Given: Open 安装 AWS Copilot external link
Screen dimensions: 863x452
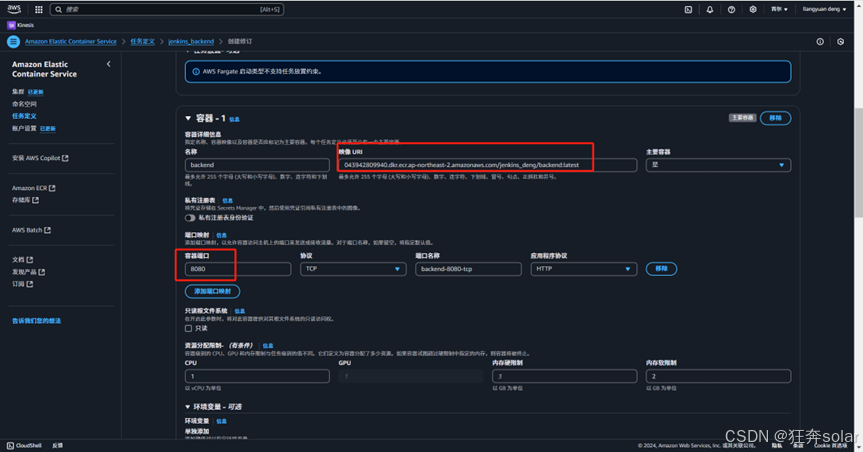Looking at the screenshot, I should [x=40, y=158].
